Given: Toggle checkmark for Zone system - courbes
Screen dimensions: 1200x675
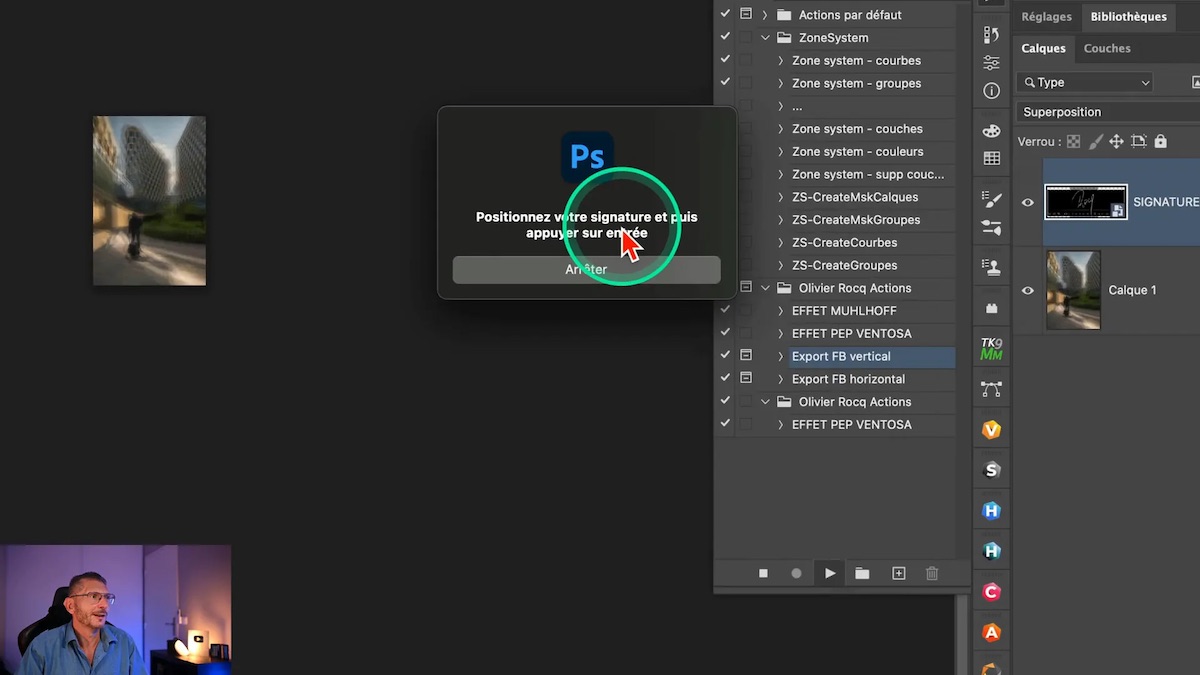Looking at the screenshot, I should point(726,60).
